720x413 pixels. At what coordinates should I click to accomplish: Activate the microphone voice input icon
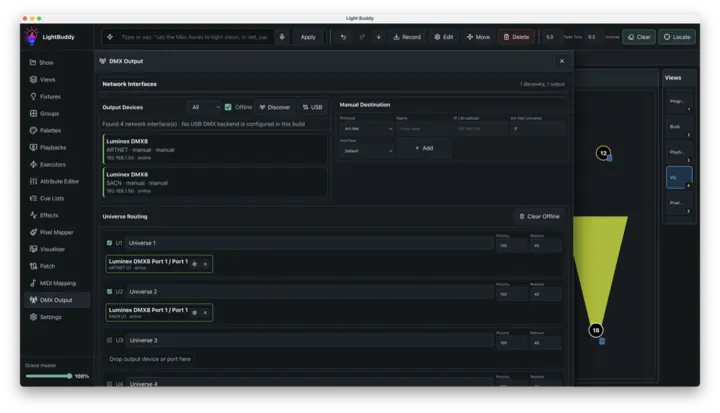tap(282, 37)
